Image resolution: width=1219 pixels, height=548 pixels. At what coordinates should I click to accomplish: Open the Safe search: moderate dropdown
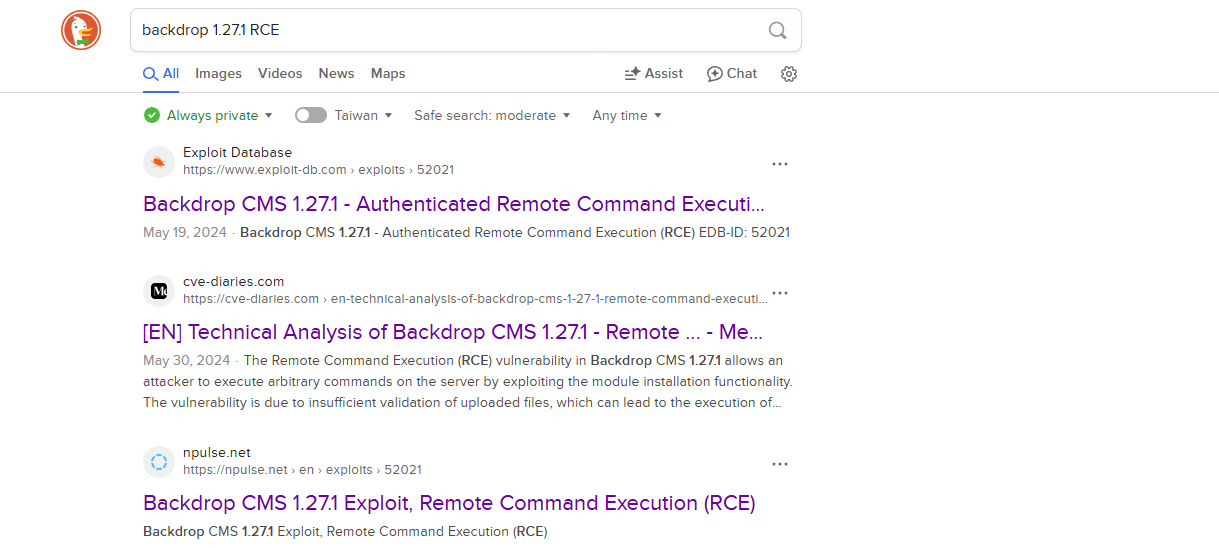(x=492, y=115)
